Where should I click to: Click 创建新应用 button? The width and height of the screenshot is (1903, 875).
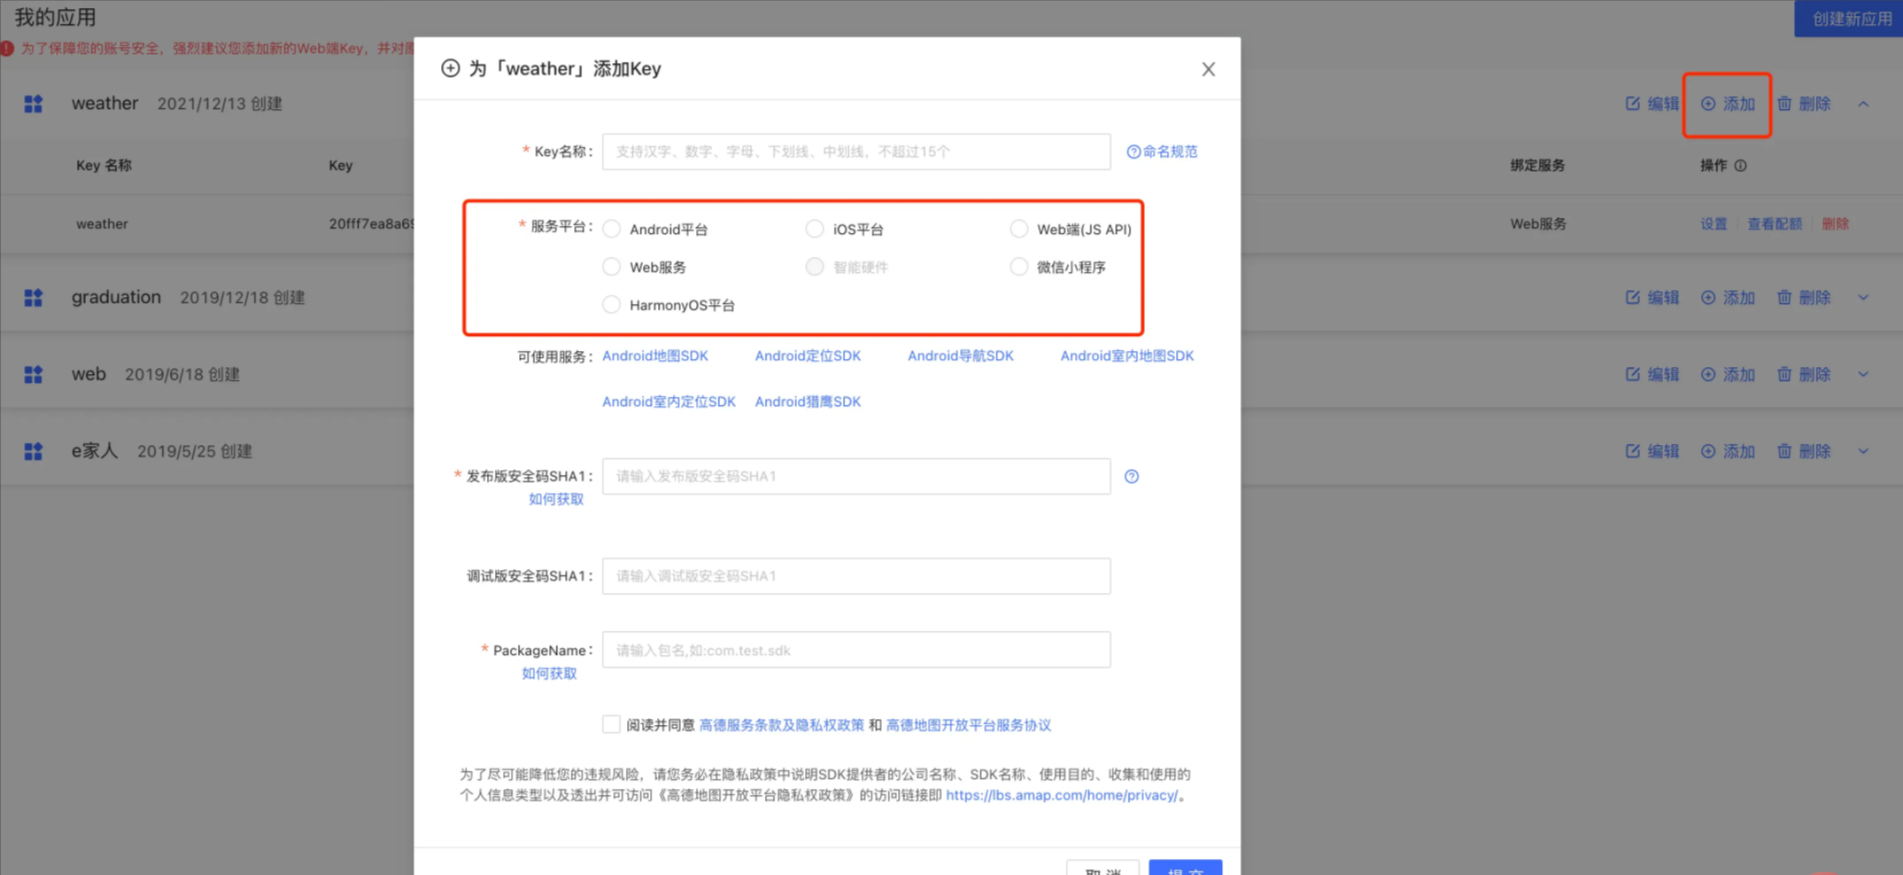click(x=1848, y=19)
